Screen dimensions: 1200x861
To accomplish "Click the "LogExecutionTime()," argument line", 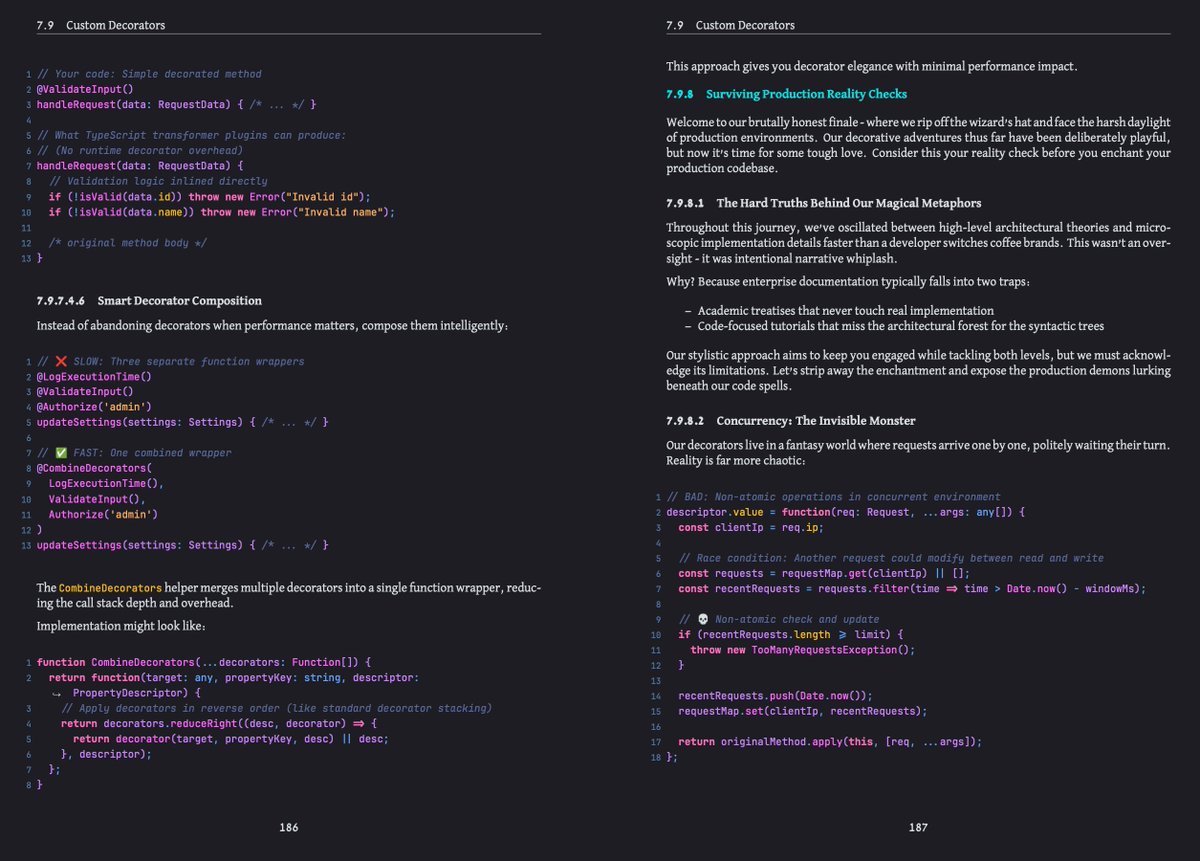I will [106, 483].
